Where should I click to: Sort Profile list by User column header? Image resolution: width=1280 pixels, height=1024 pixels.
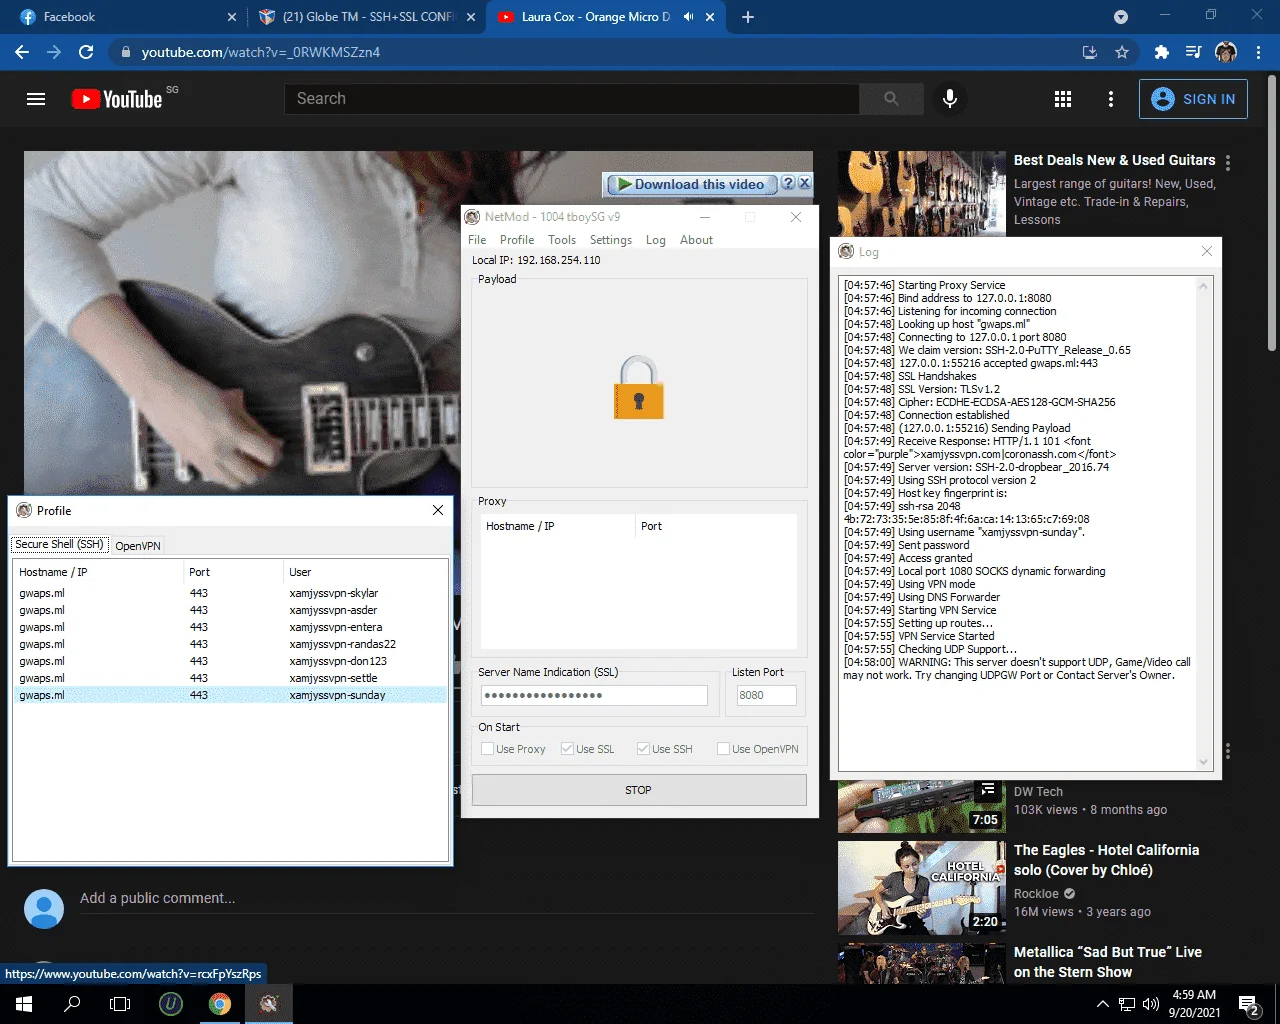coord(366,572)
